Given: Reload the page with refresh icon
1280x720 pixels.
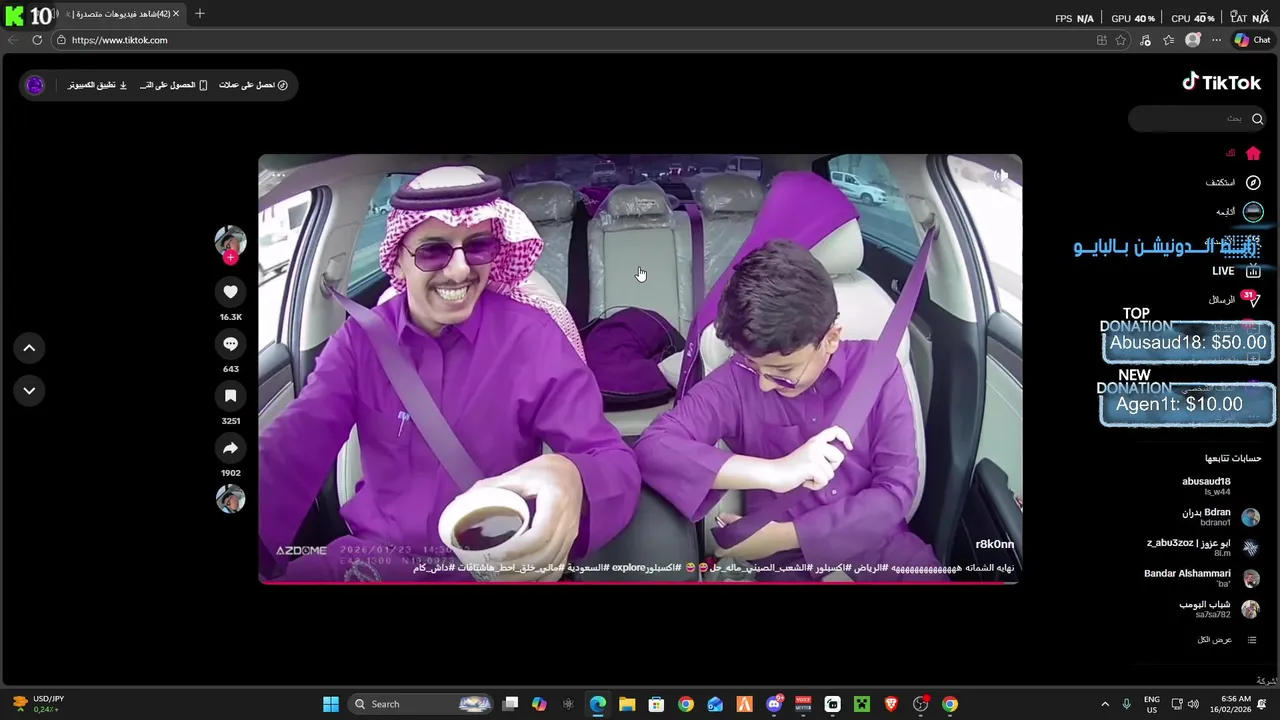Looking at the screenshot, I should click(37, 40).
